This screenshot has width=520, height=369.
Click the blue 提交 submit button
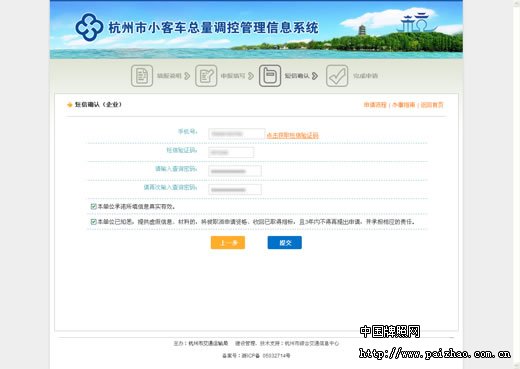[285, 243]
